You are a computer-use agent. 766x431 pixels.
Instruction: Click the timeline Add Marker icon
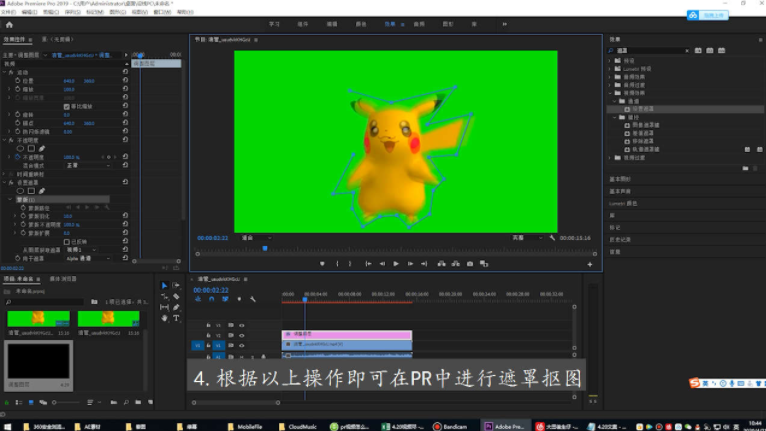239,299
